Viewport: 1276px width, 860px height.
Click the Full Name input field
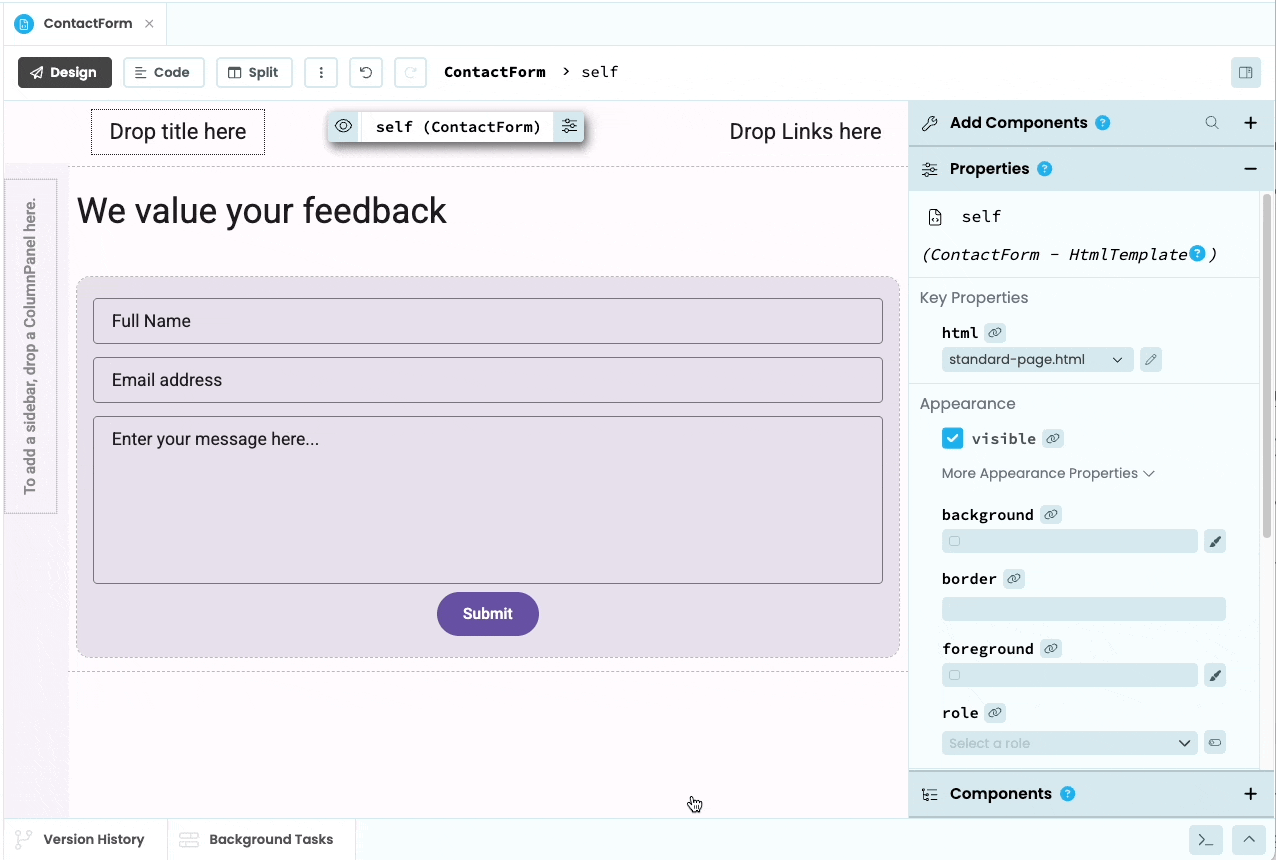[x=487, y=320]
